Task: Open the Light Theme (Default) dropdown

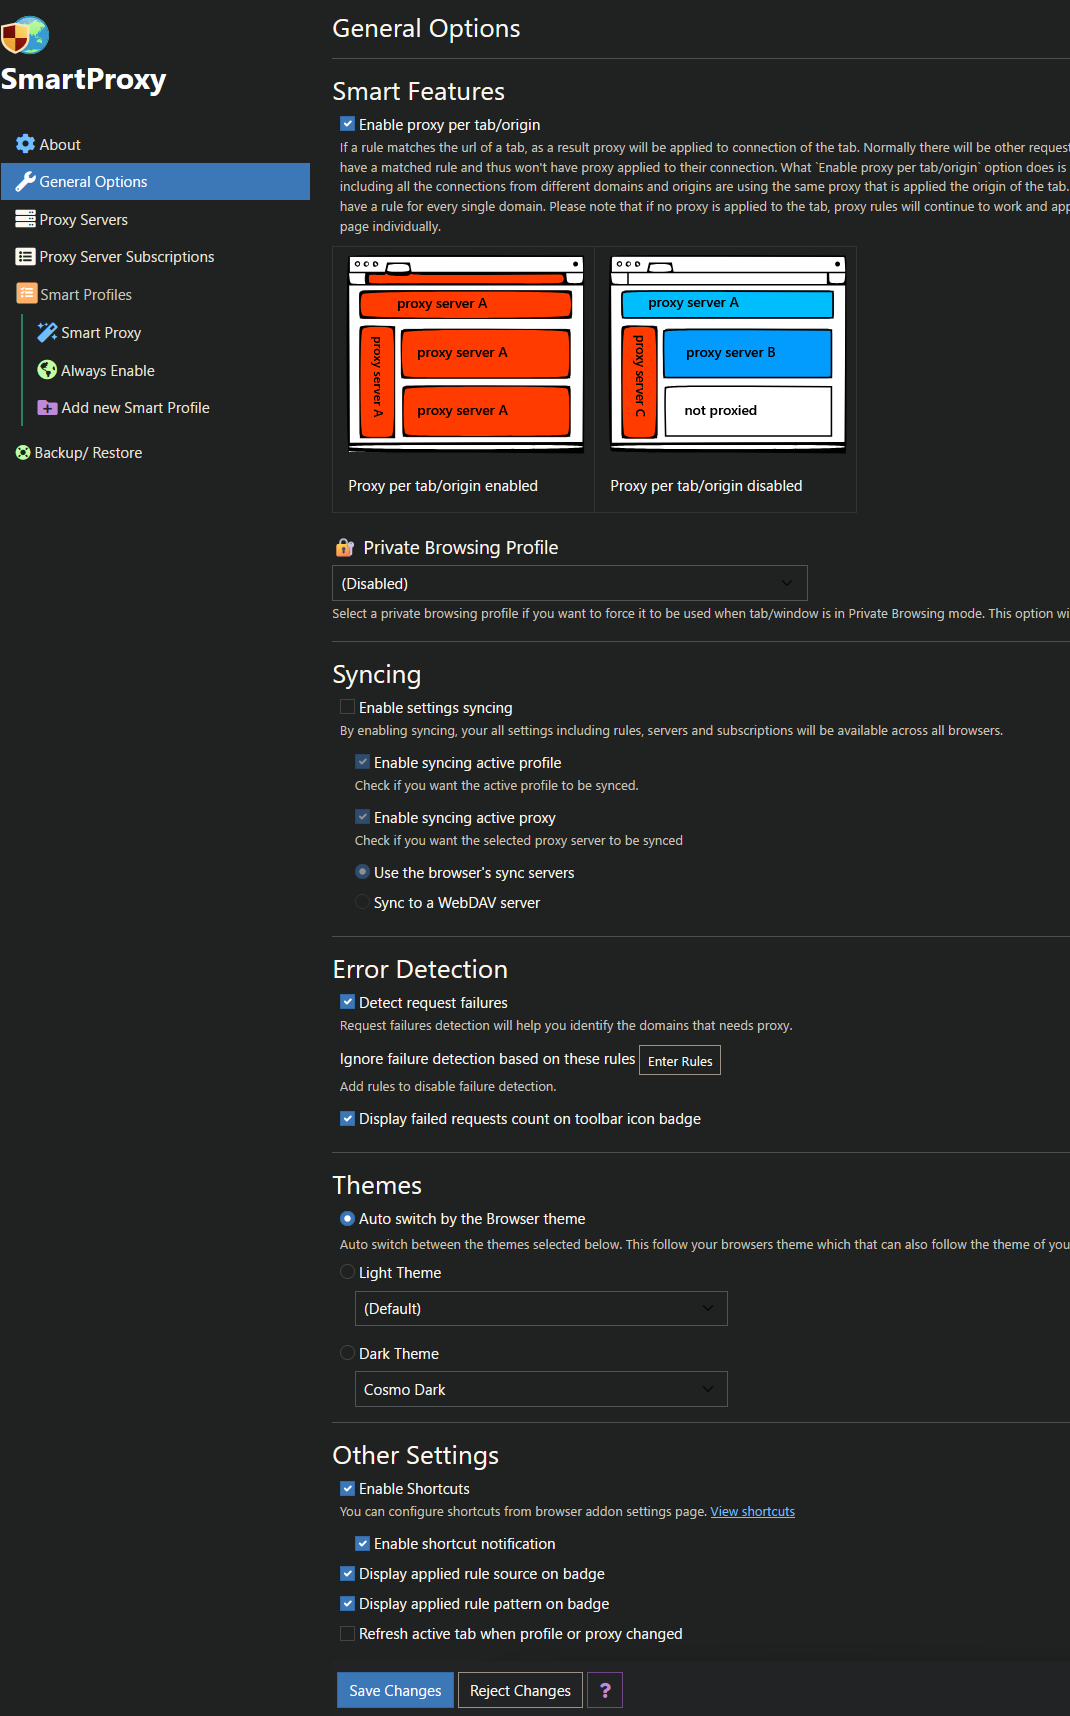Action: pos(541,1308)
